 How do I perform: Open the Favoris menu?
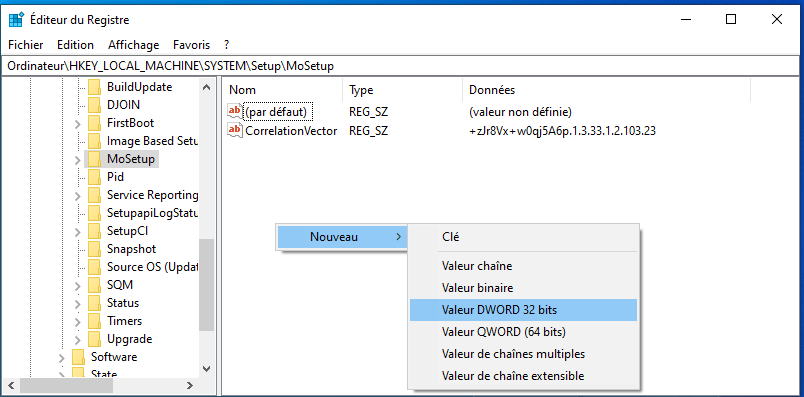(191, 45)
